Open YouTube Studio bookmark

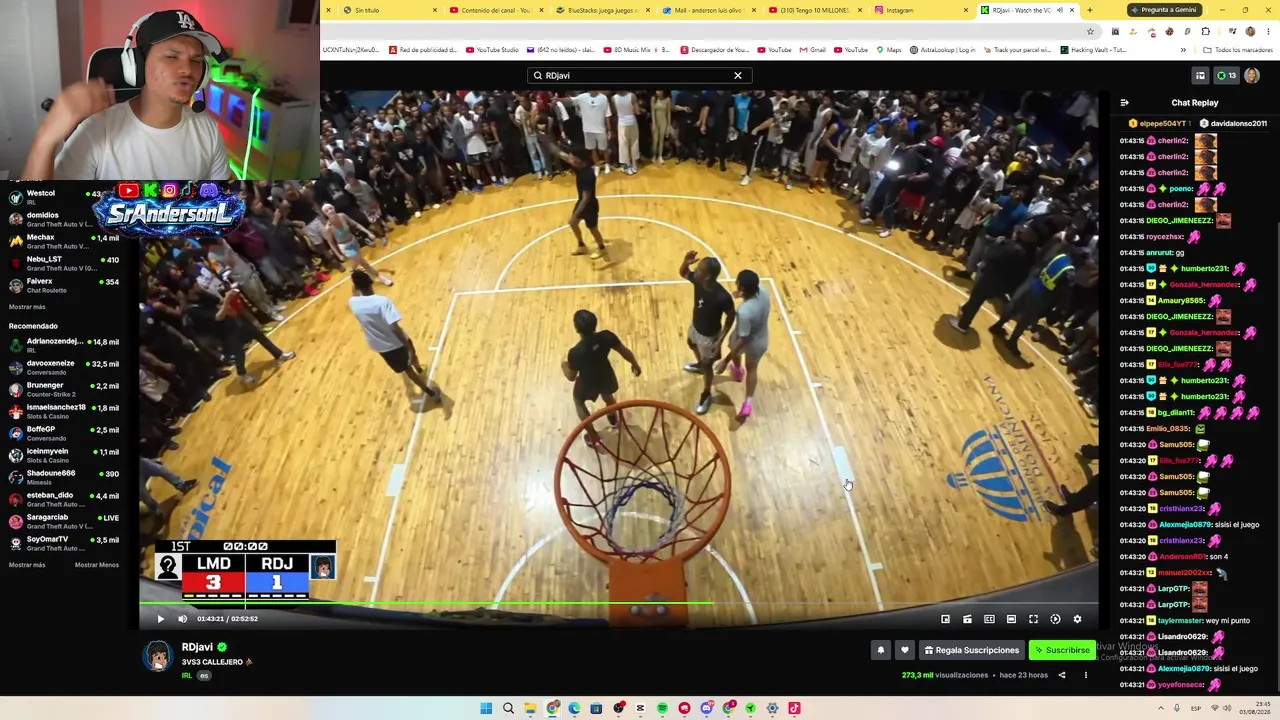491,50
